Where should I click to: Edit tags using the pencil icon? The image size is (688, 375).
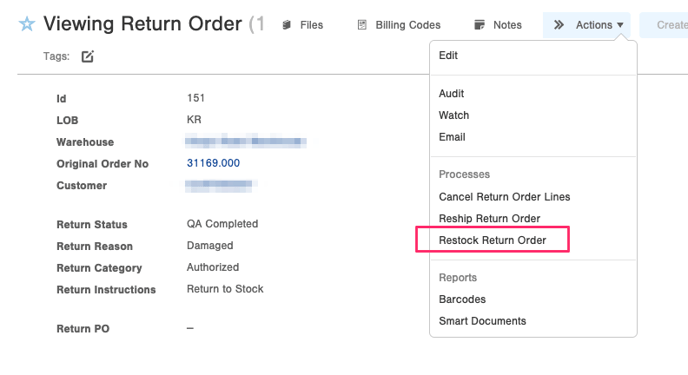click(x=87, y=57)
